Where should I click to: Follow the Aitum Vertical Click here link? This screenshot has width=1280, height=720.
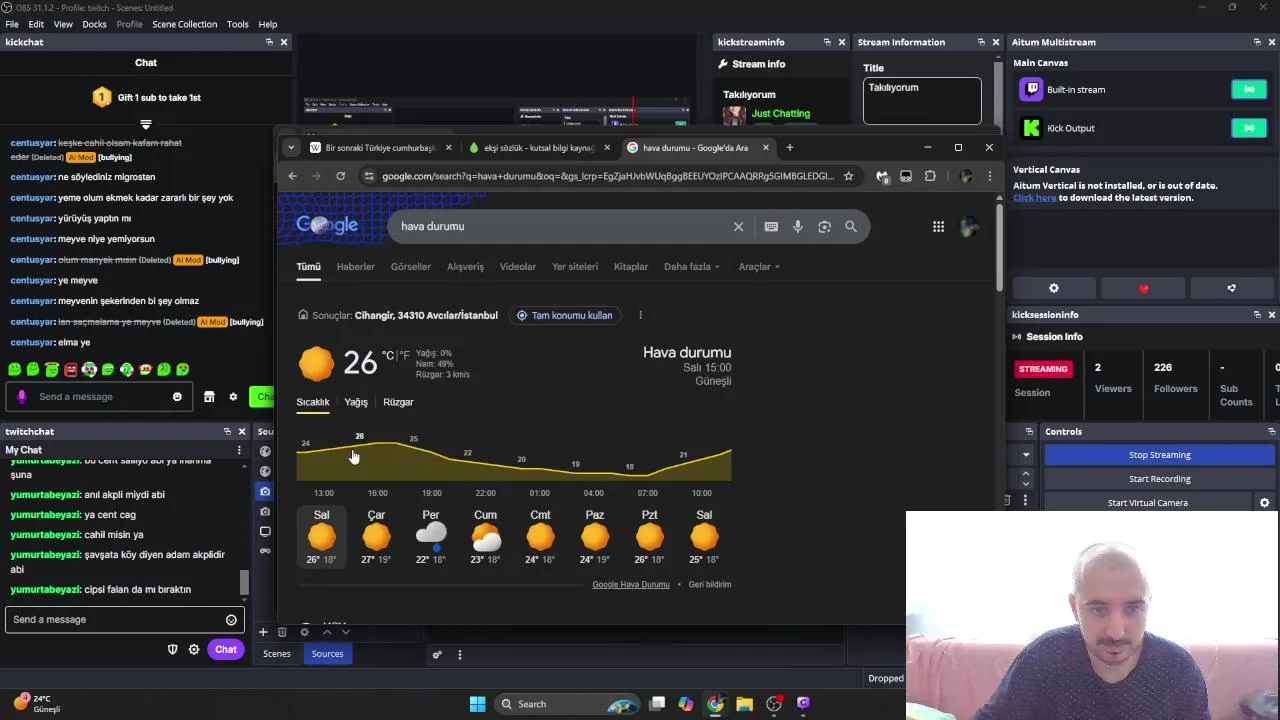(x=1034, y=198)
